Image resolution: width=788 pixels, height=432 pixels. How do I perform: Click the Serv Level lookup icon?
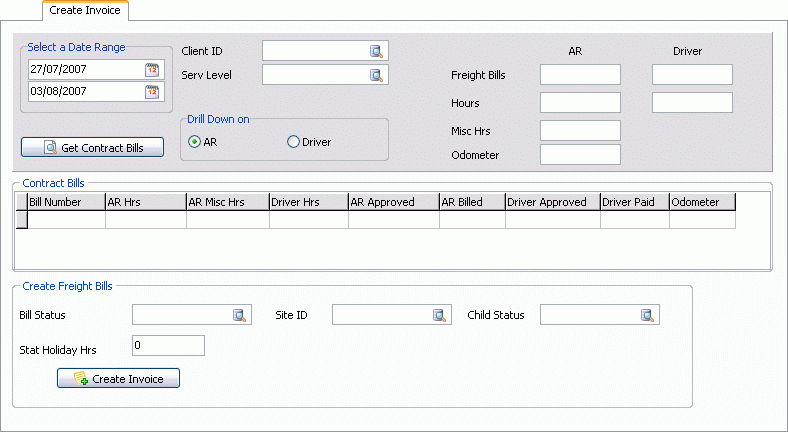[x=377, y=75]
